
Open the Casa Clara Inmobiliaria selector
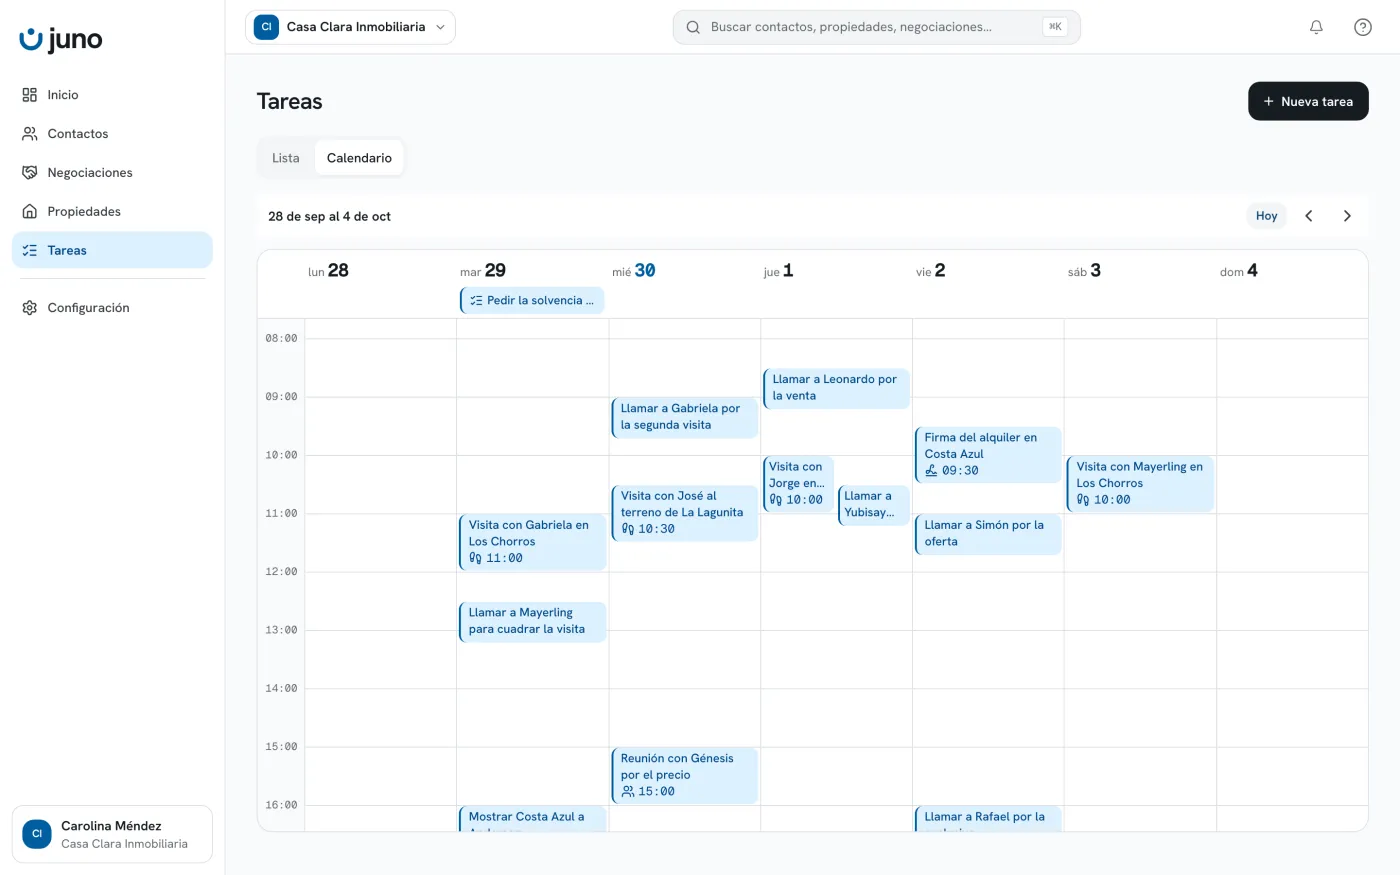point(350,27)
